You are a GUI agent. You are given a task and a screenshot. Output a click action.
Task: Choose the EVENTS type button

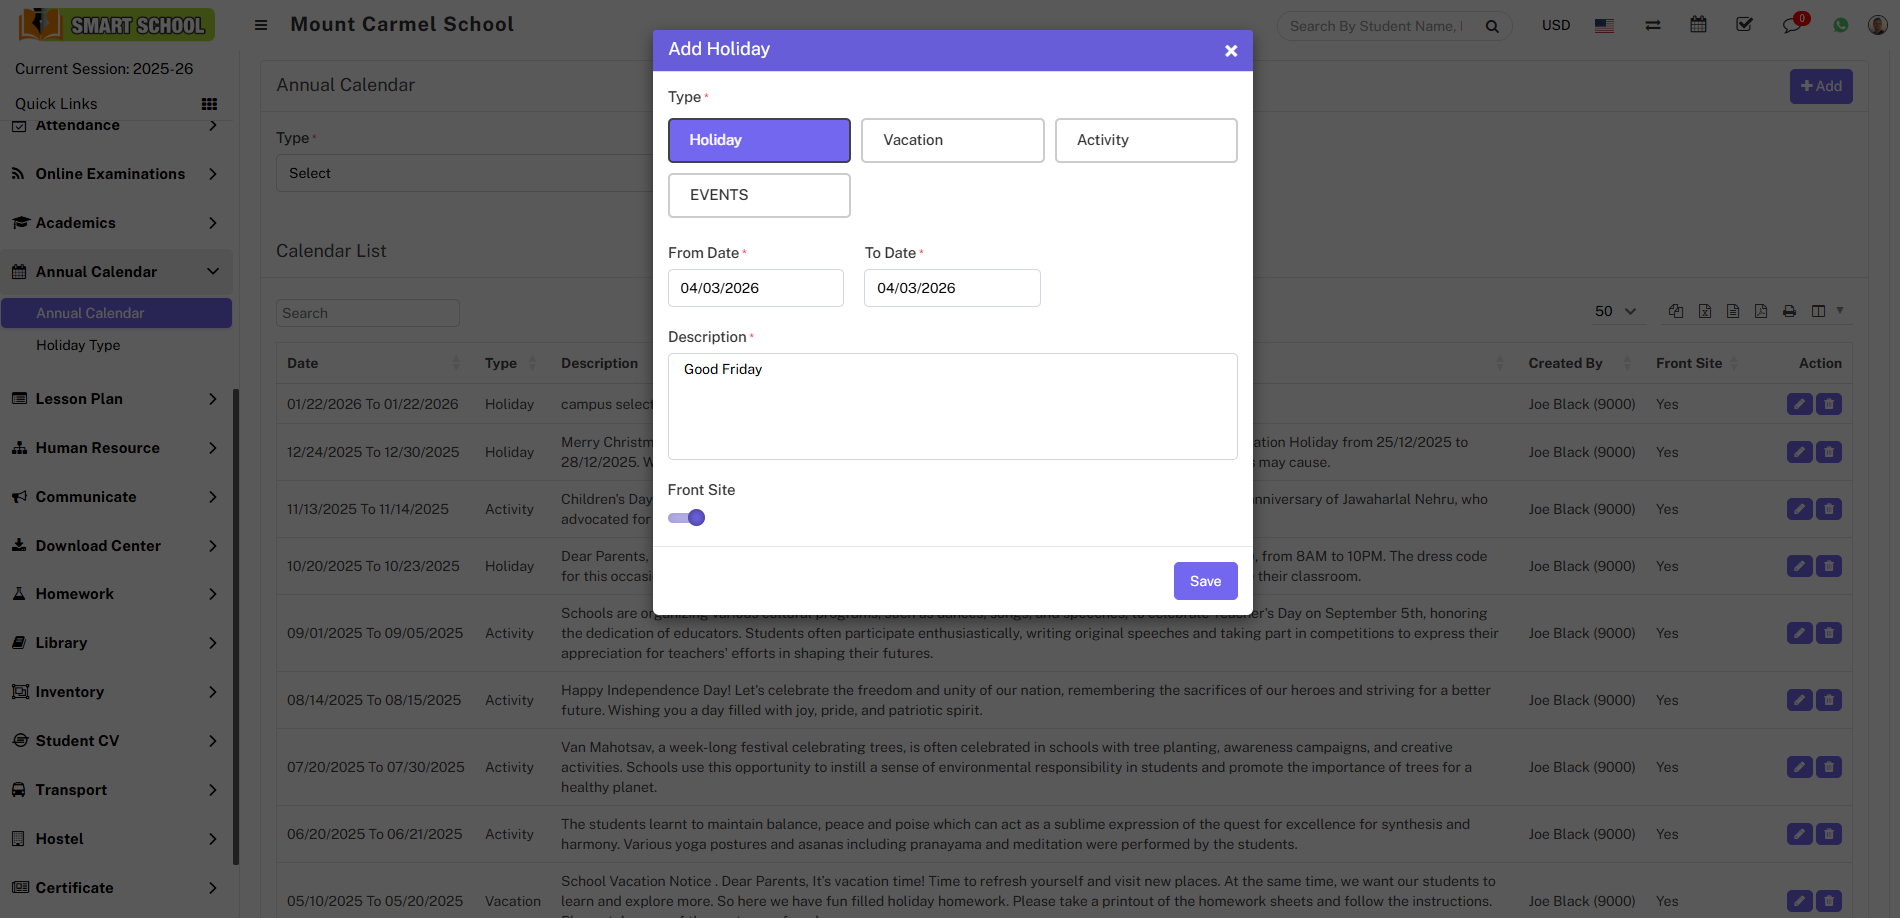tap(759, 195)
